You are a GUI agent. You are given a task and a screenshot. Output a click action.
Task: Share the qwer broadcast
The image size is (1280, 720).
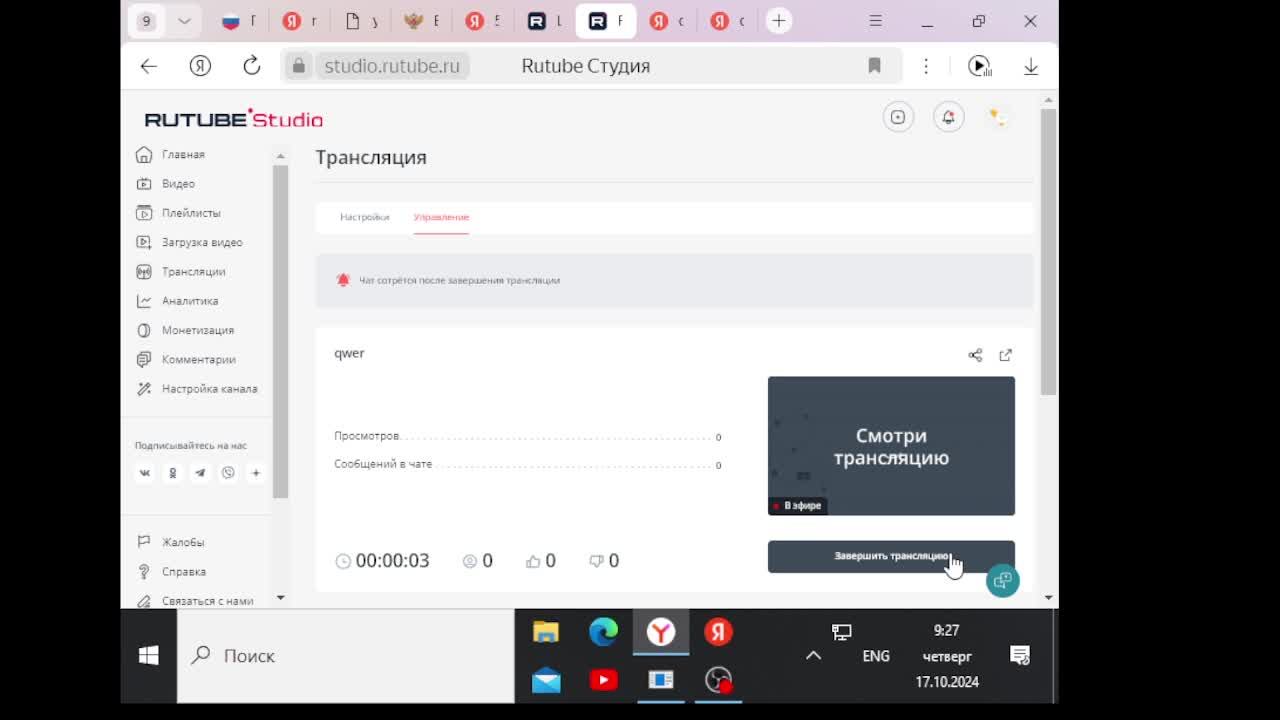tap(975, 355)
